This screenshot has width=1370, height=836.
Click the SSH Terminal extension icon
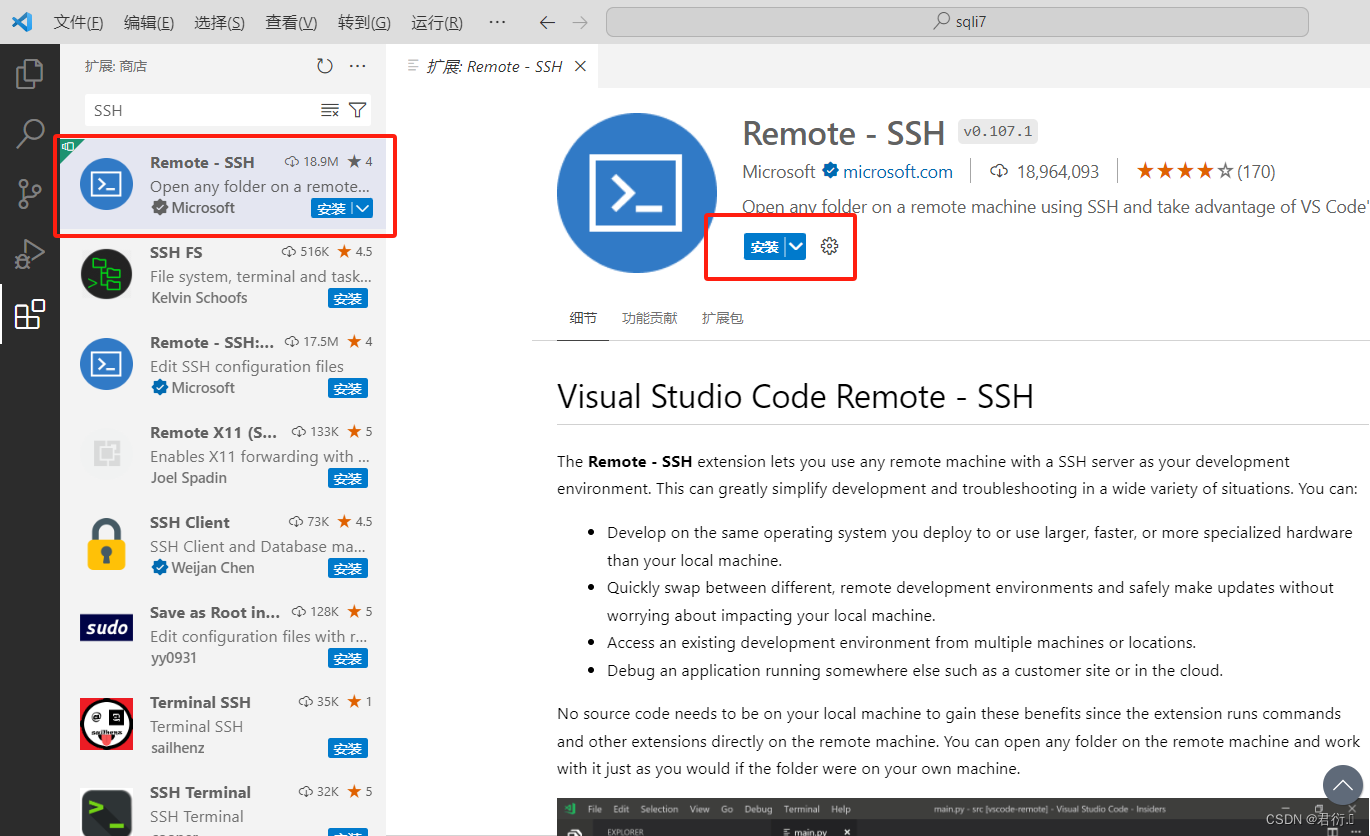coord(106,812)
